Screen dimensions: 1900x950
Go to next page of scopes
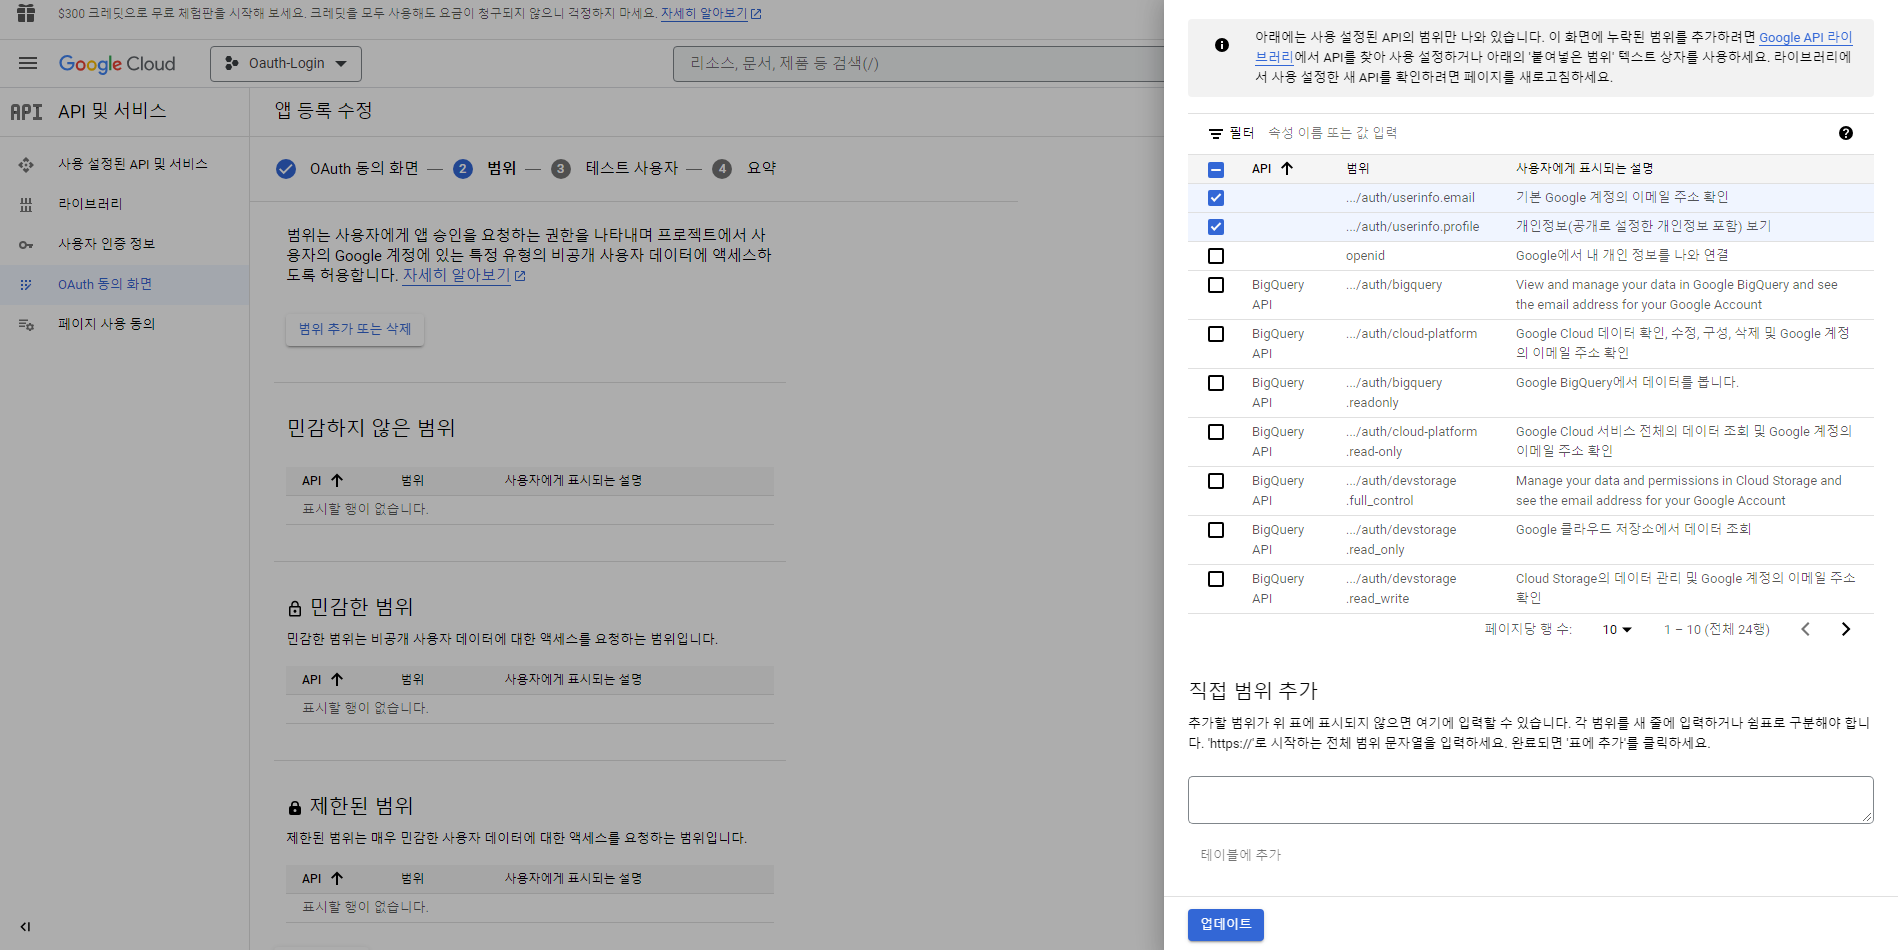point(1846,629)
